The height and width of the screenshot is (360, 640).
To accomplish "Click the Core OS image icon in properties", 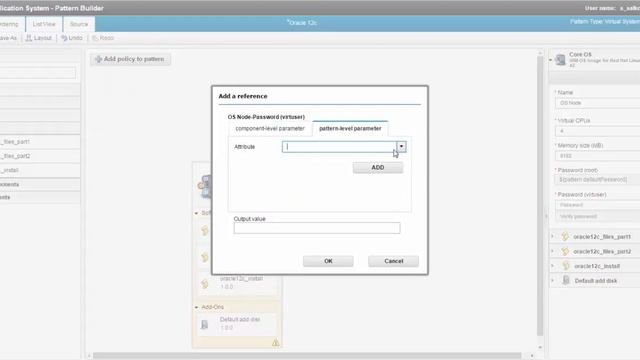I will tap(560, 60).
